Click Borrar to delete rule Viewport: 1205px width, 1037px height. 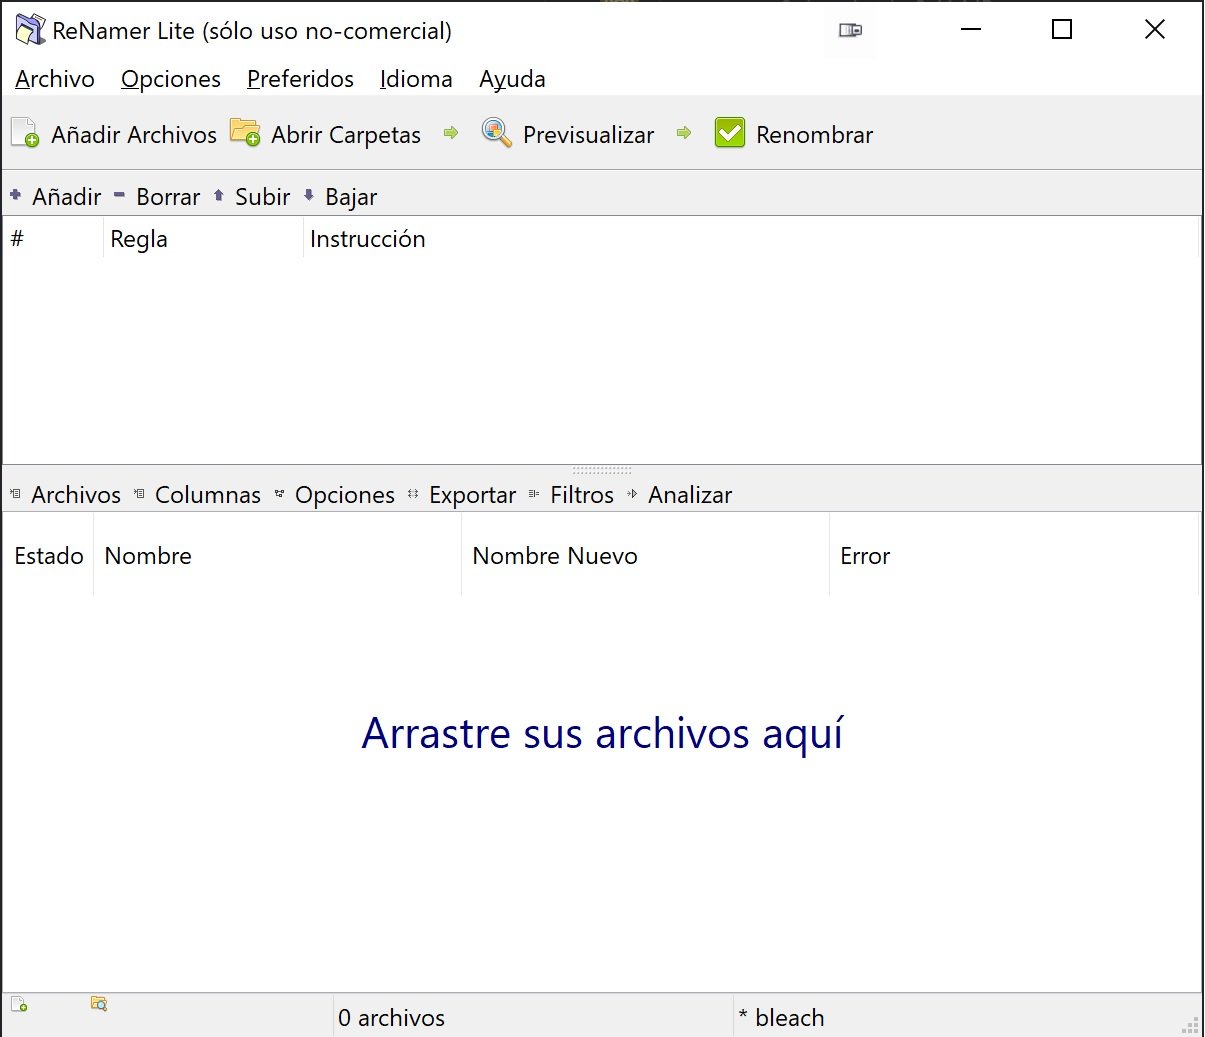click(x=168, y=197)
